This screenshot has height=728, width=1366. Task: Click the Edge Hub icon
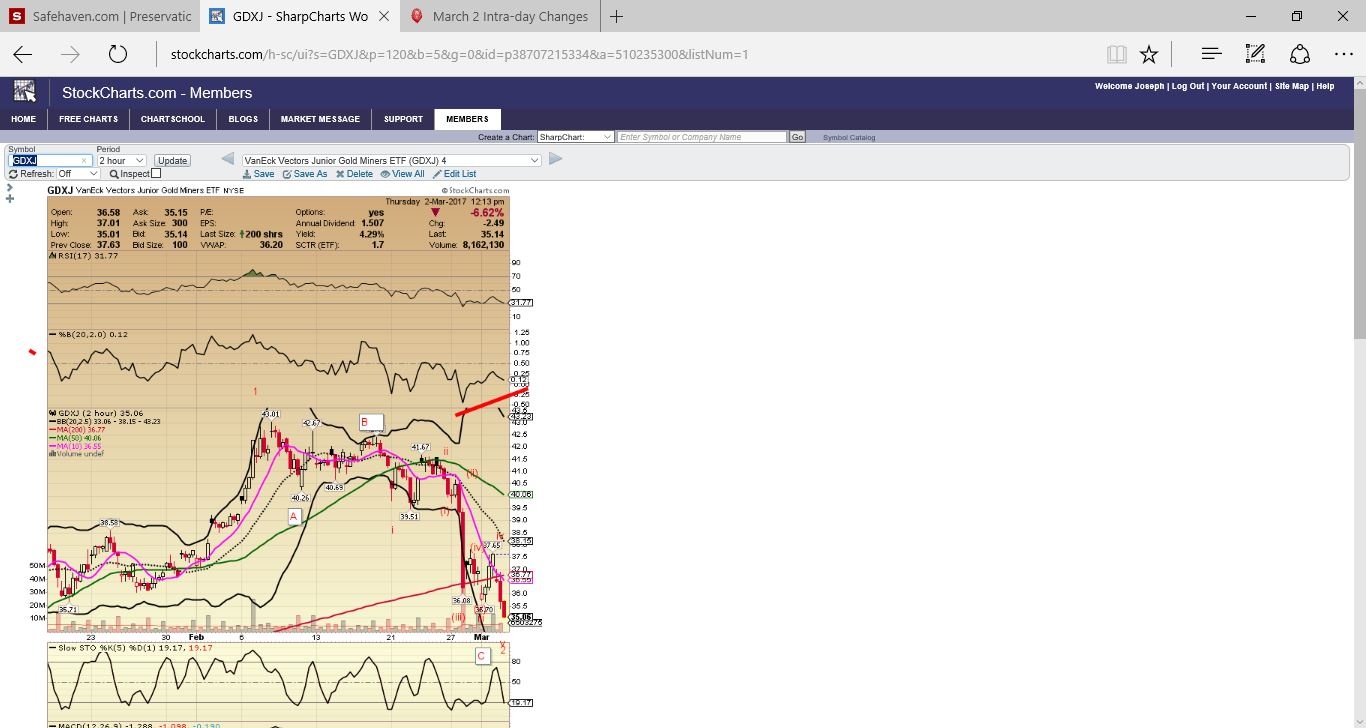coord(1211,54)
